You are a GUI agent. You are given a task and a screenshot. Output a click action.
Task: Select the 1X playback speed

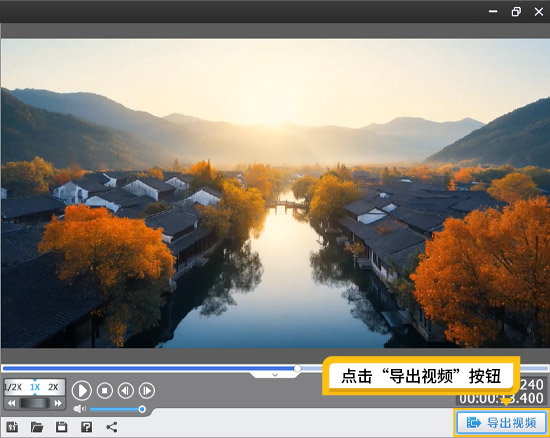[35, 387]
